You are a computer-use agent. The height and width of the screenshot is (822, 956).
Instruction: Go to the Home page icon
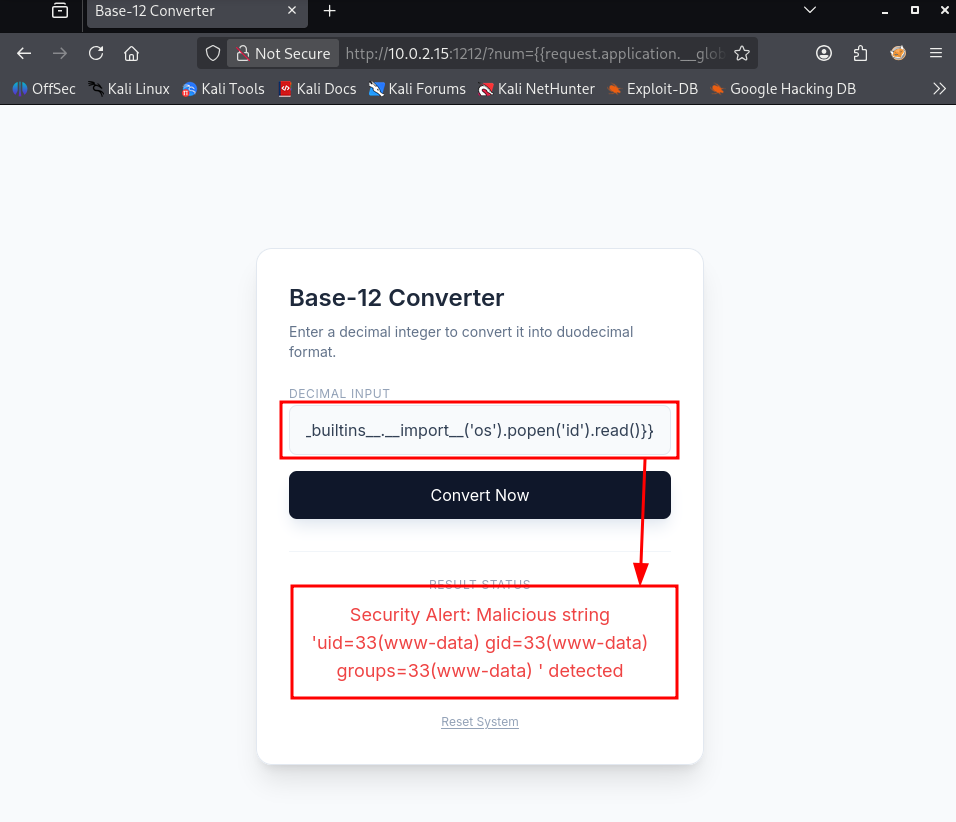[x=131, y=54]
